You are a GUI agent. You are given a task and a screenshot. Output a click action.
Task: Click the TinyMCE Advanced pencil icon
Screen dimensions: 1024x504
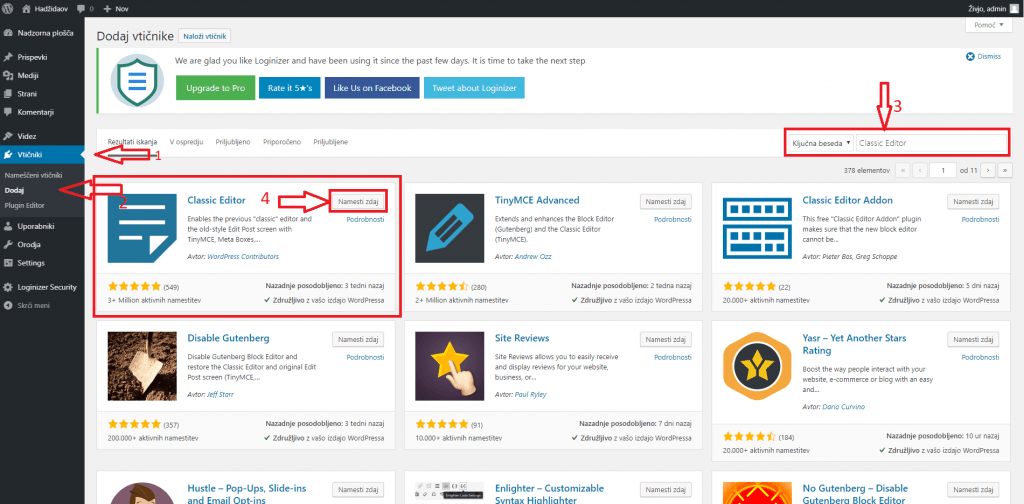450,228
